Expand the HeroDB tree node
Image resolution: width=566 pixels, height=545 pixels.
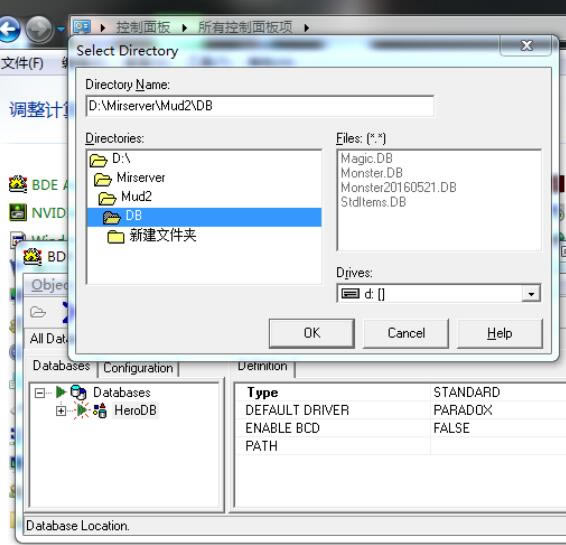pyautogui.click(x=61, y=411)
